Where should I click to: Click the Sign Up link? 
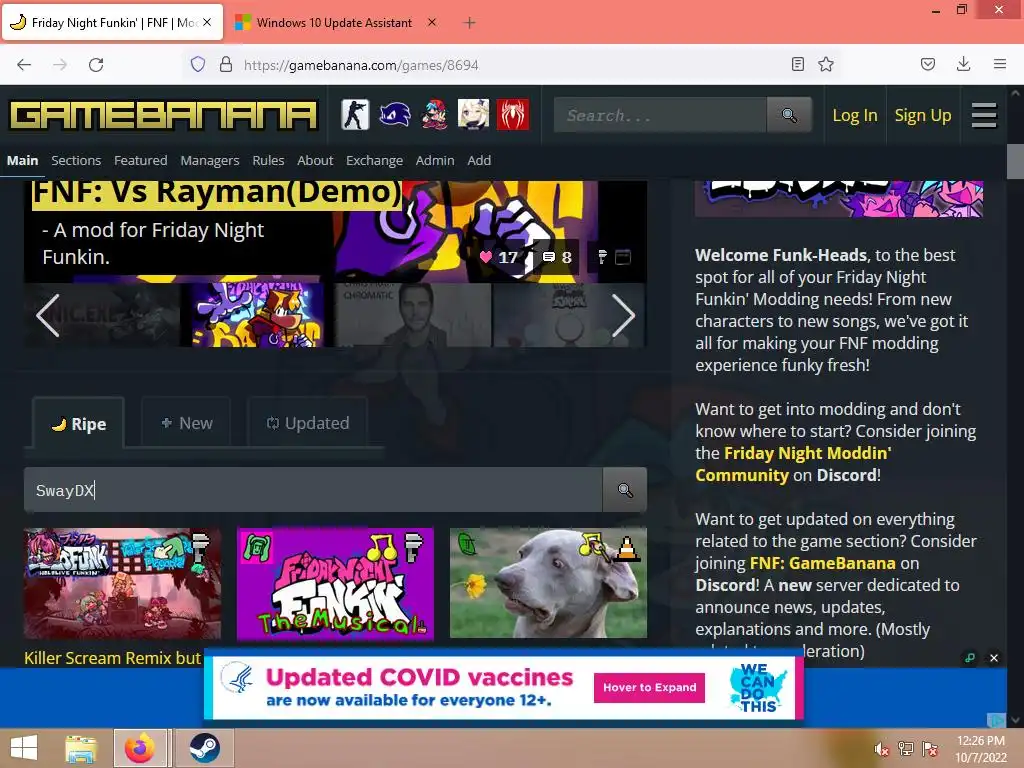click(x=923, y=116)
